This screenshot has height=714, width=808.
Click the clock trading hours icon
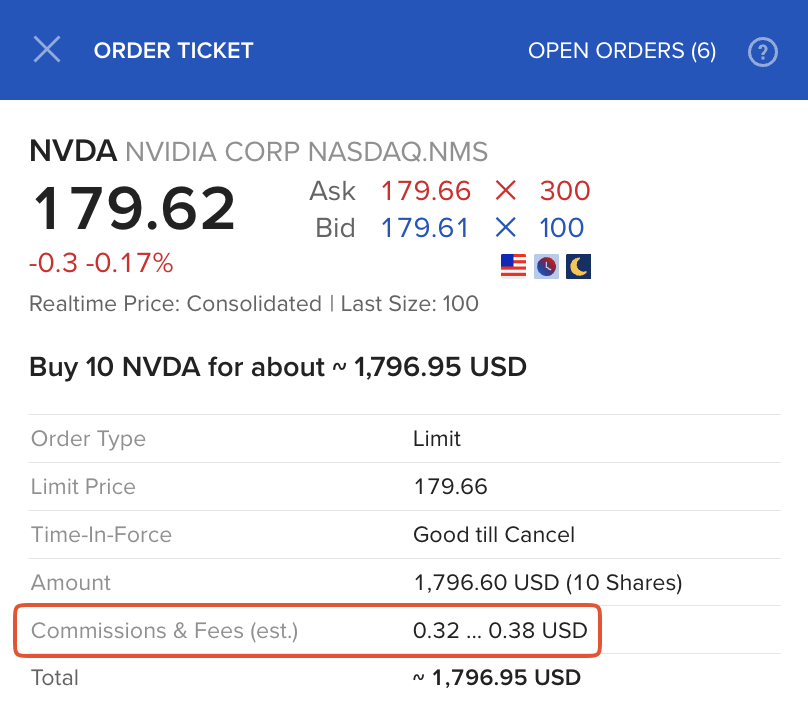coord(546,266)
